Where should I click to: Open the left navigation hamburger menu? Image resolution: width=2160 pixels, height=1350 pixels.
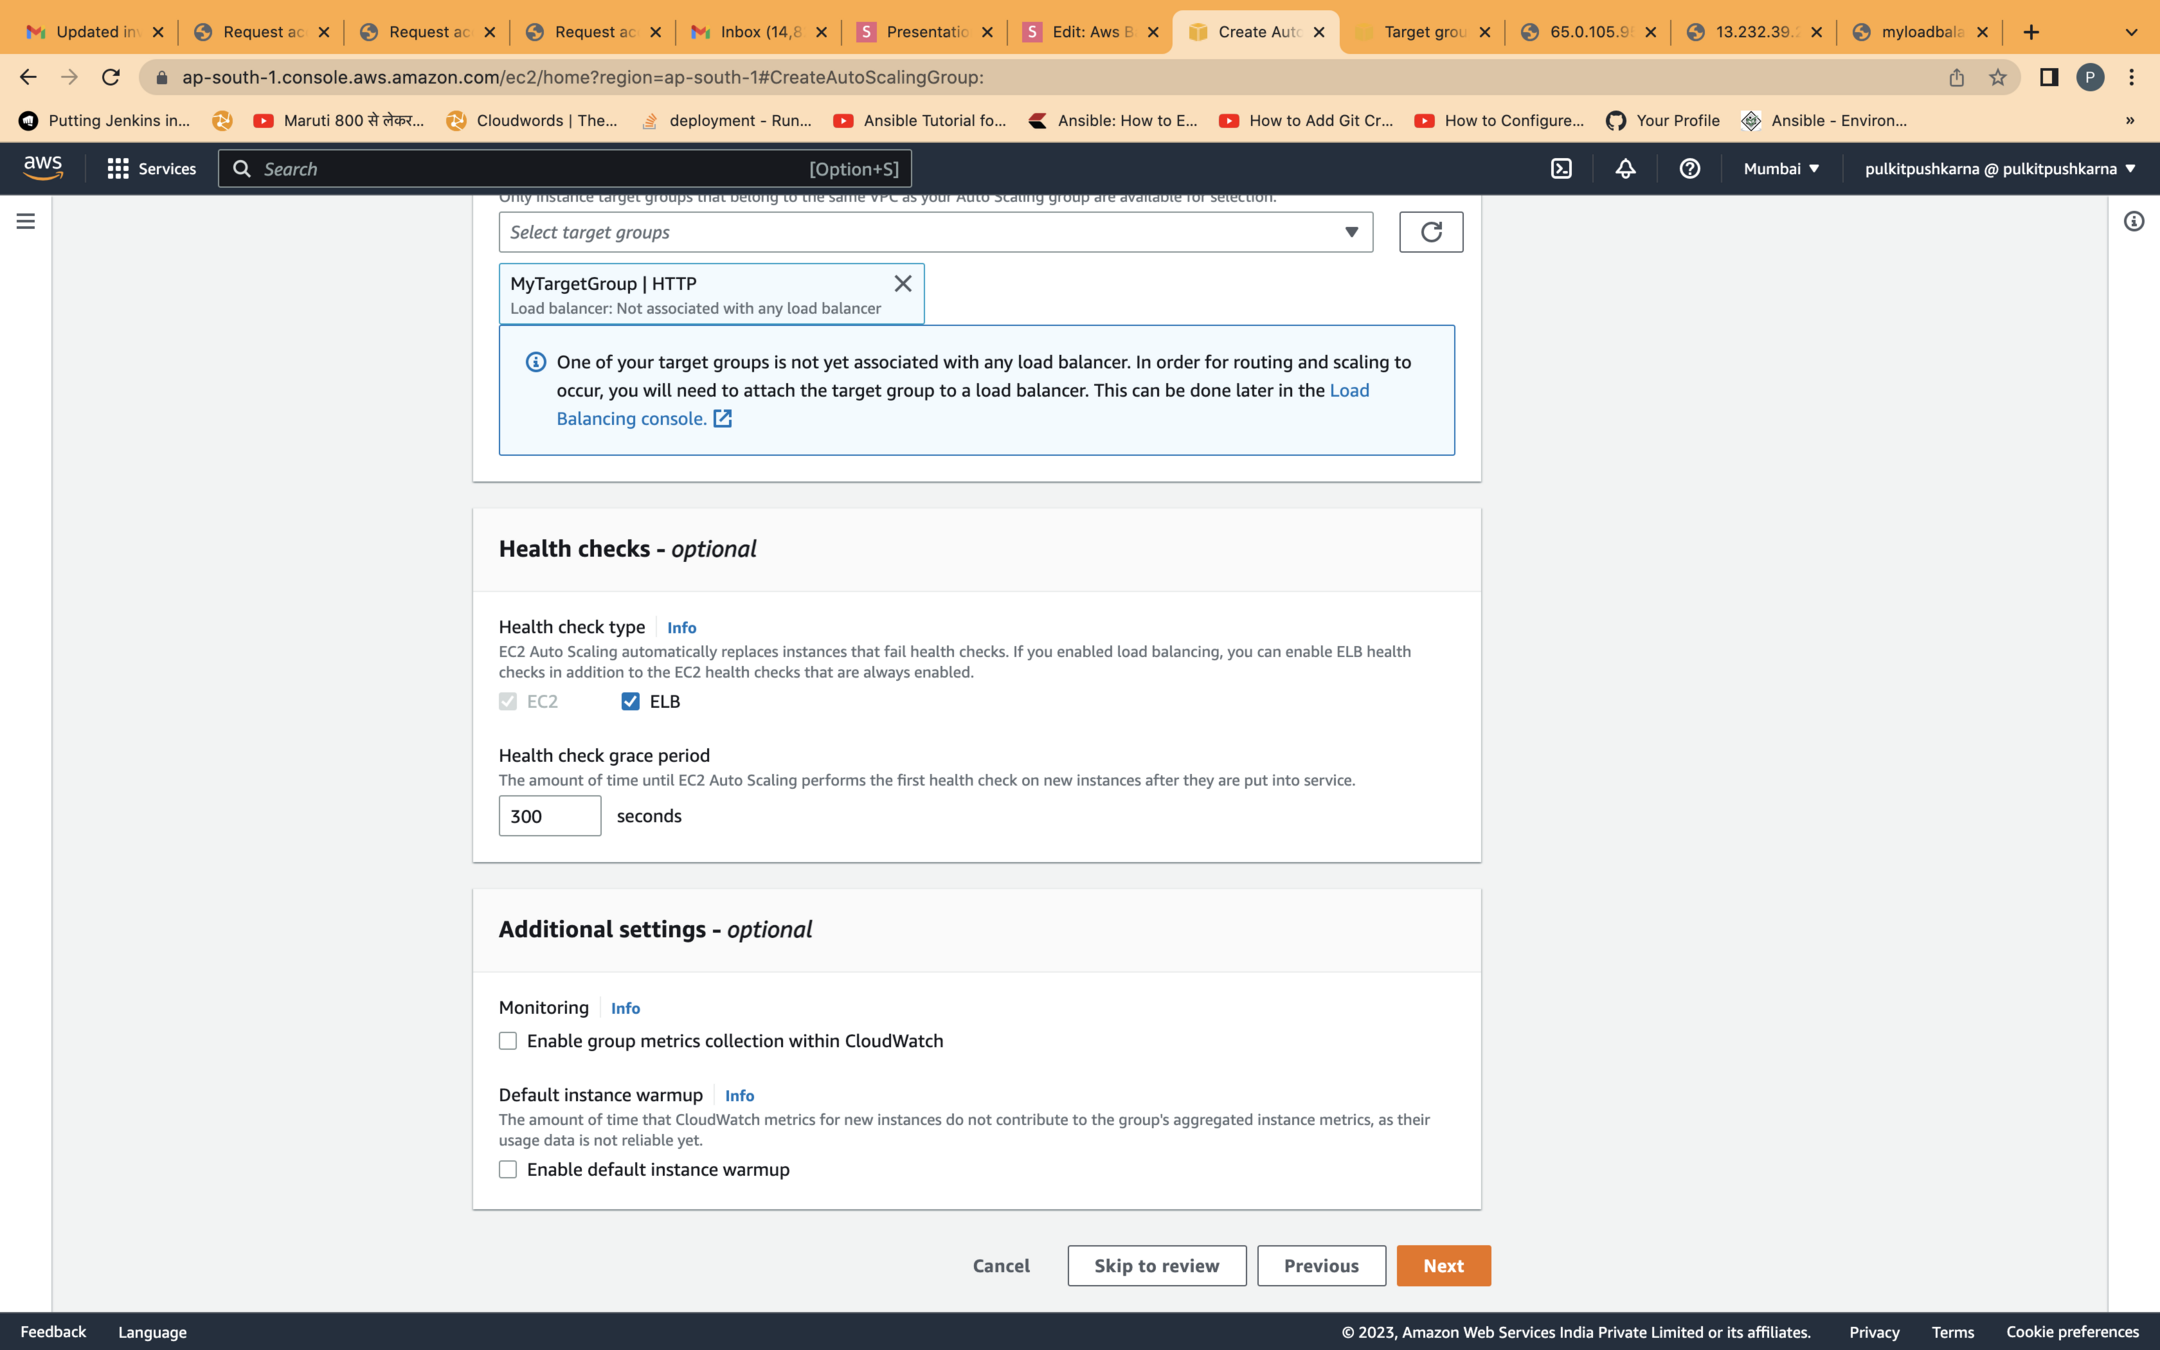(x=26, y=221)
